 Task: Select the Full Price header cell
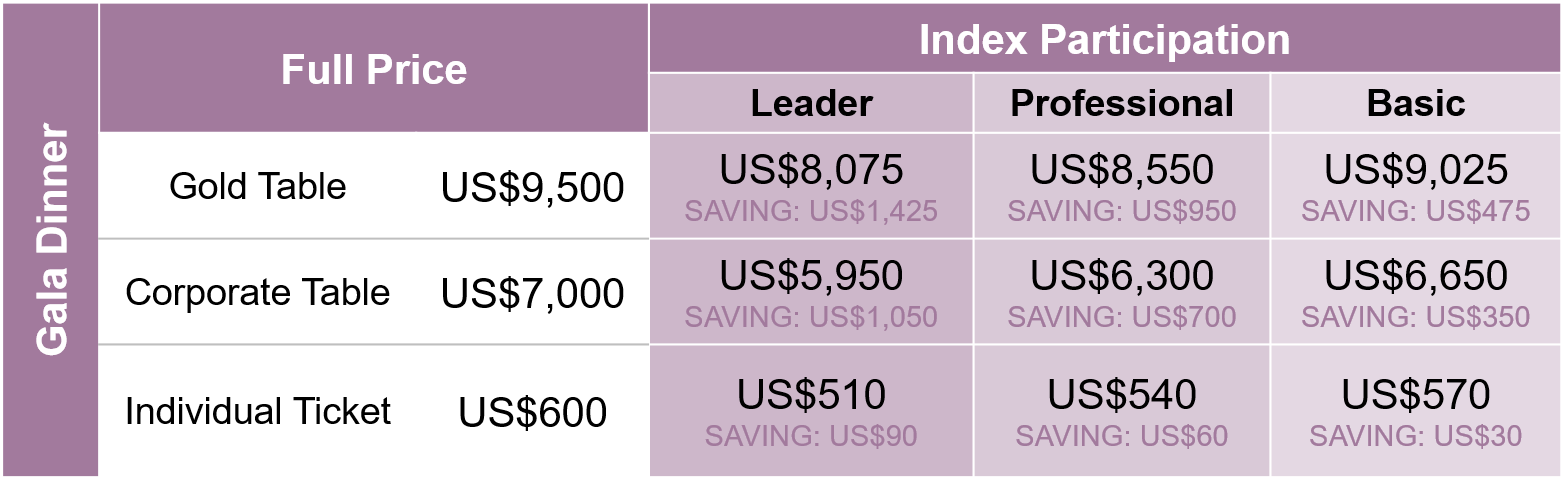click(x=374, y=69)
